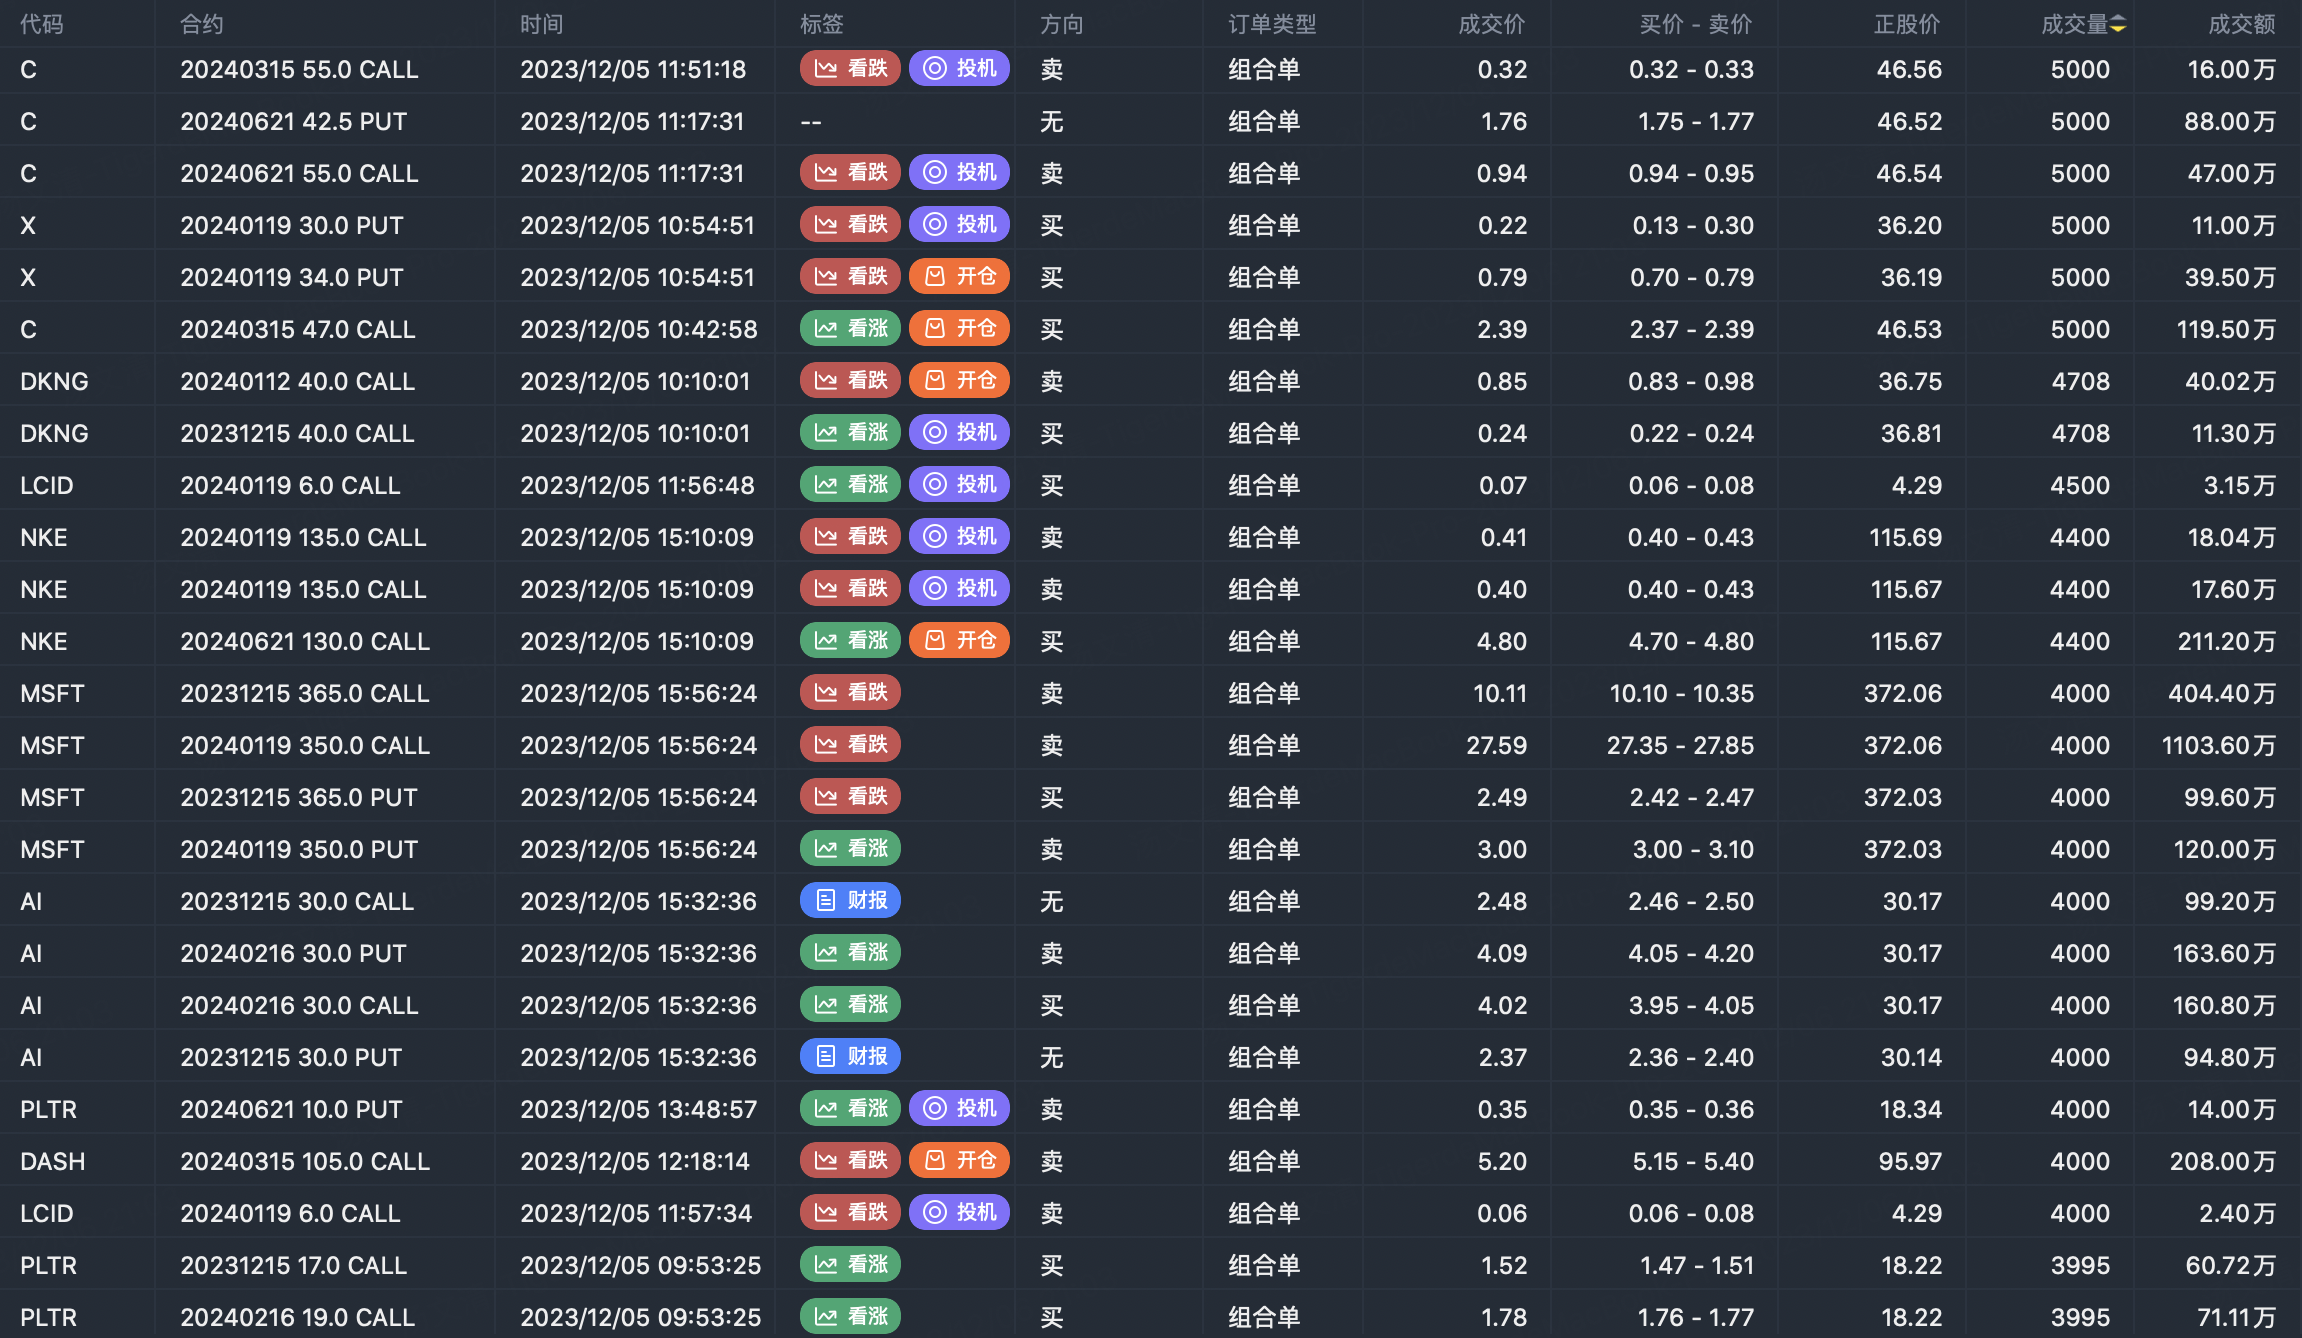Click the 订单类型 column header
This screenshot has width=2302, height=1338.
(1272, 24)
